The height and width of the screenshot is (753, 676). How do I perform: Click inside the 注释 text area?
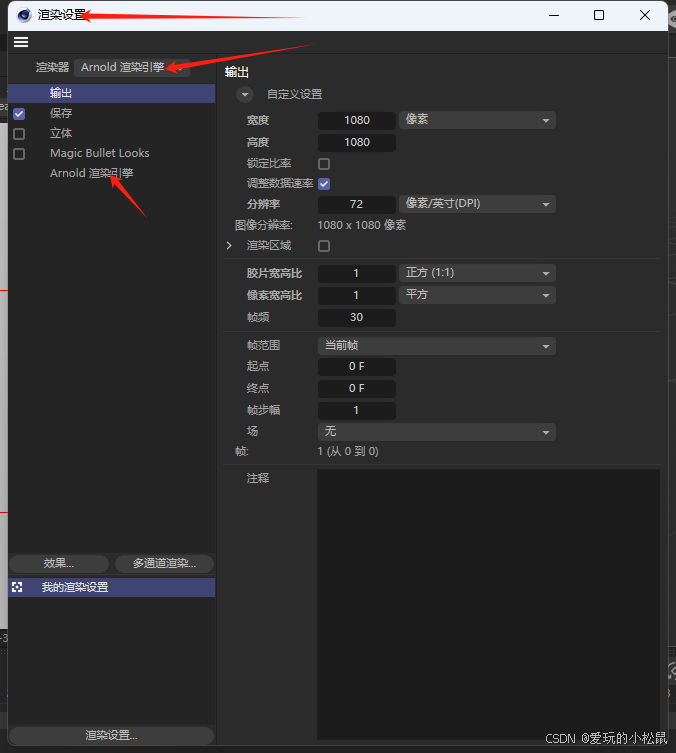488,604
